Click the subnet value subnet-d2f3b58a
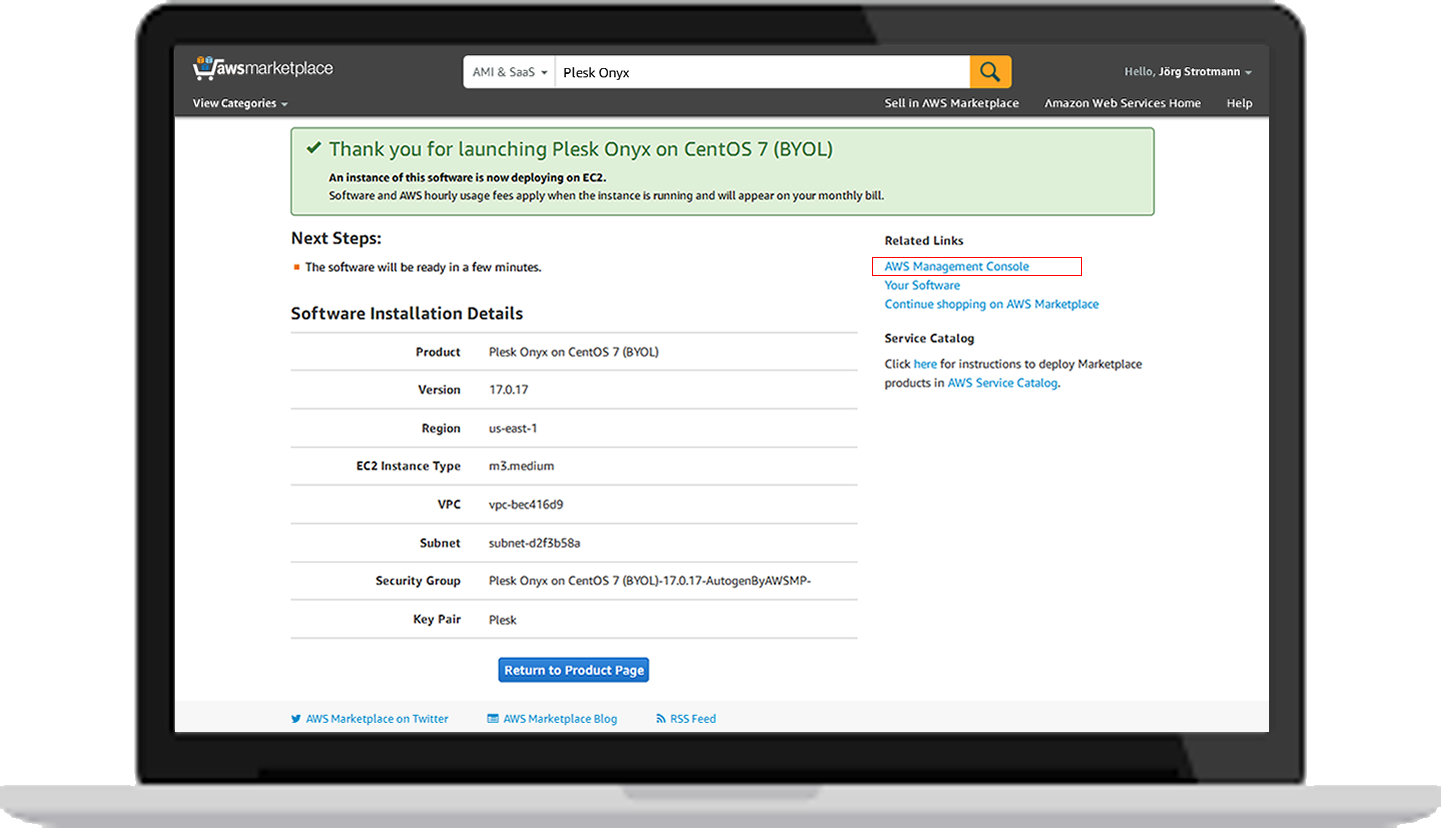This screenshot has height=828, width=1441. click(x=535, y=543)
